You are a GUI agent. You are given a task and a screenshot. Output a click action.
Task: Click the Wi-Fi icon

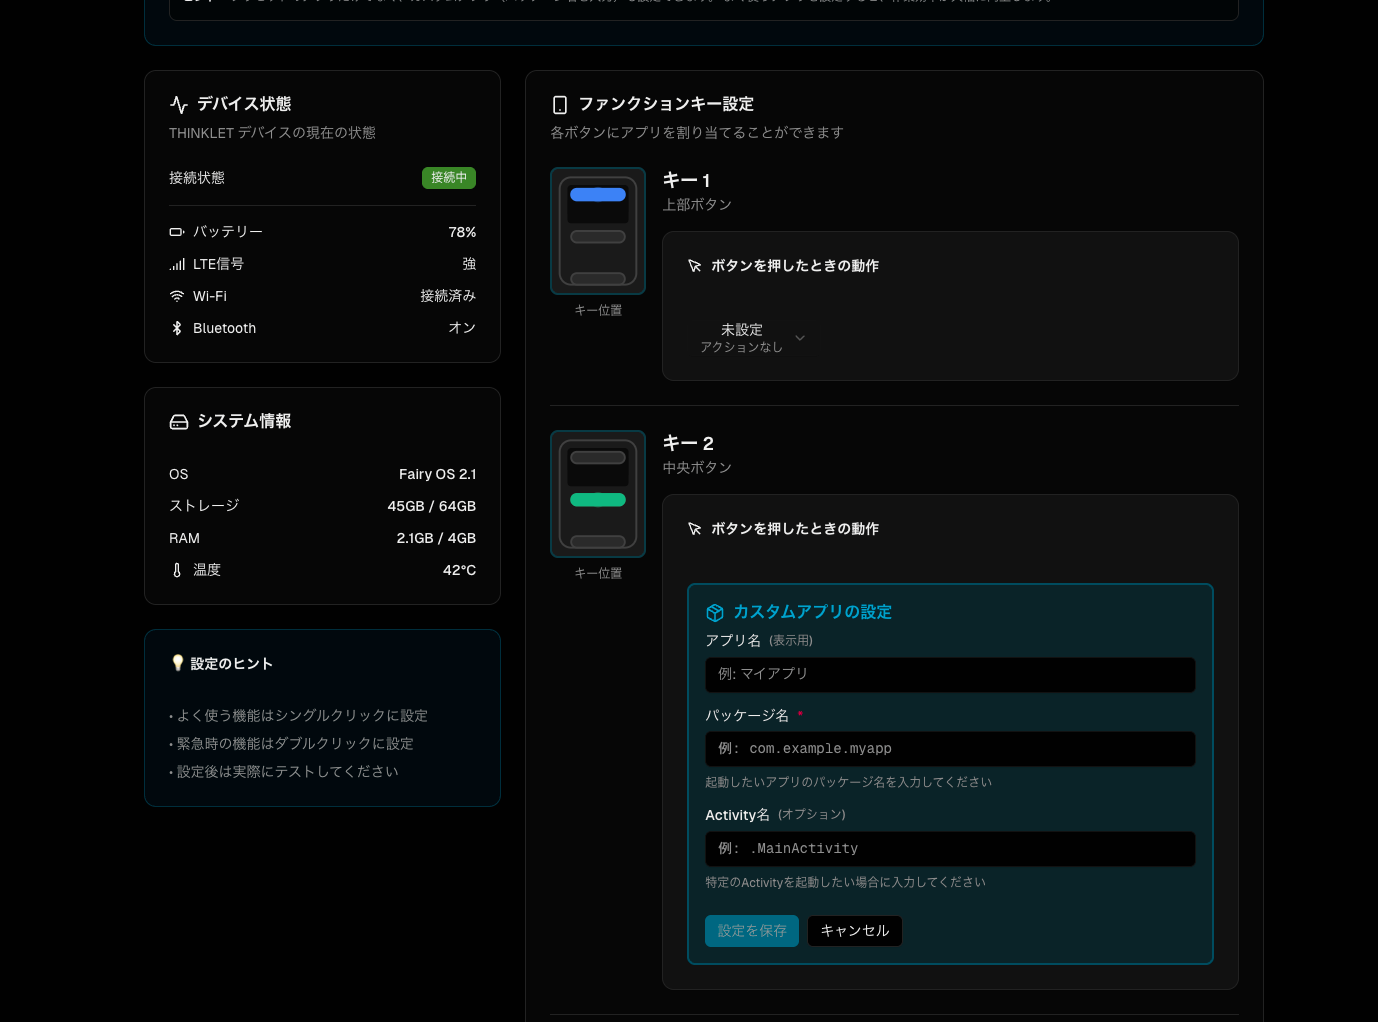177,296
